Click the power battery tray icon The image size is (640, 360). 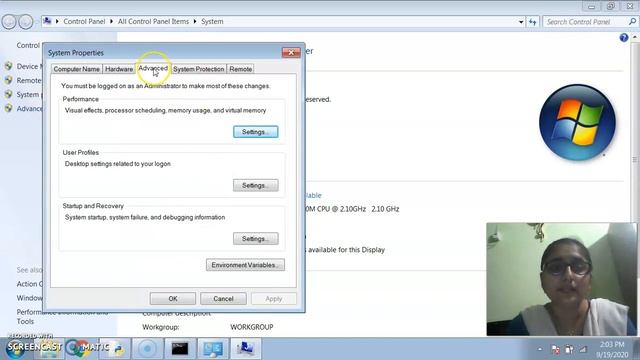pos(569,349)
